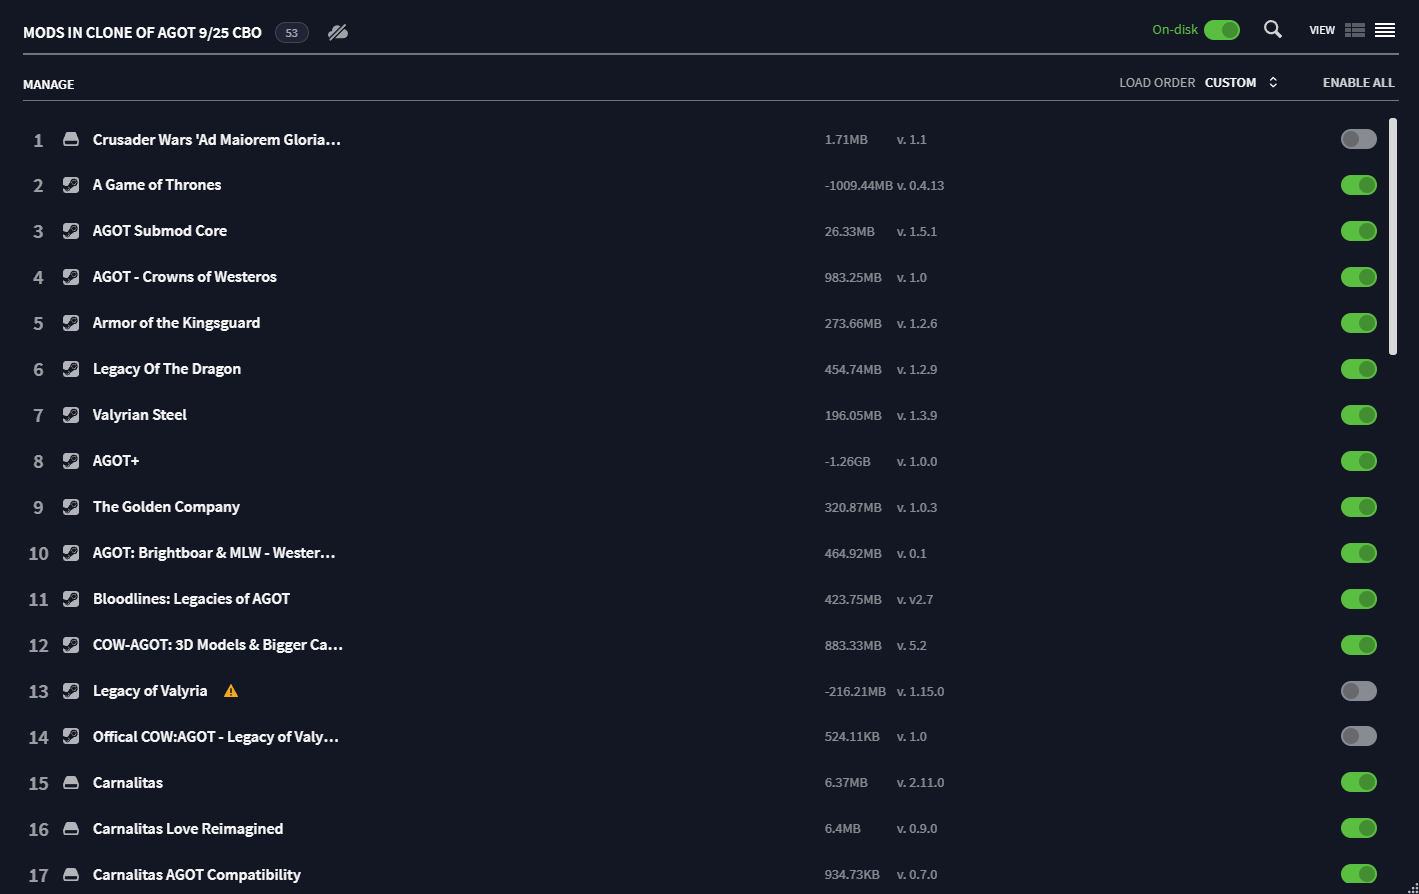Viewport: 1419px width, 894px height.
Task: Click Steam icon for COW-AGOT: 3D Models
Action: point(71,645)
